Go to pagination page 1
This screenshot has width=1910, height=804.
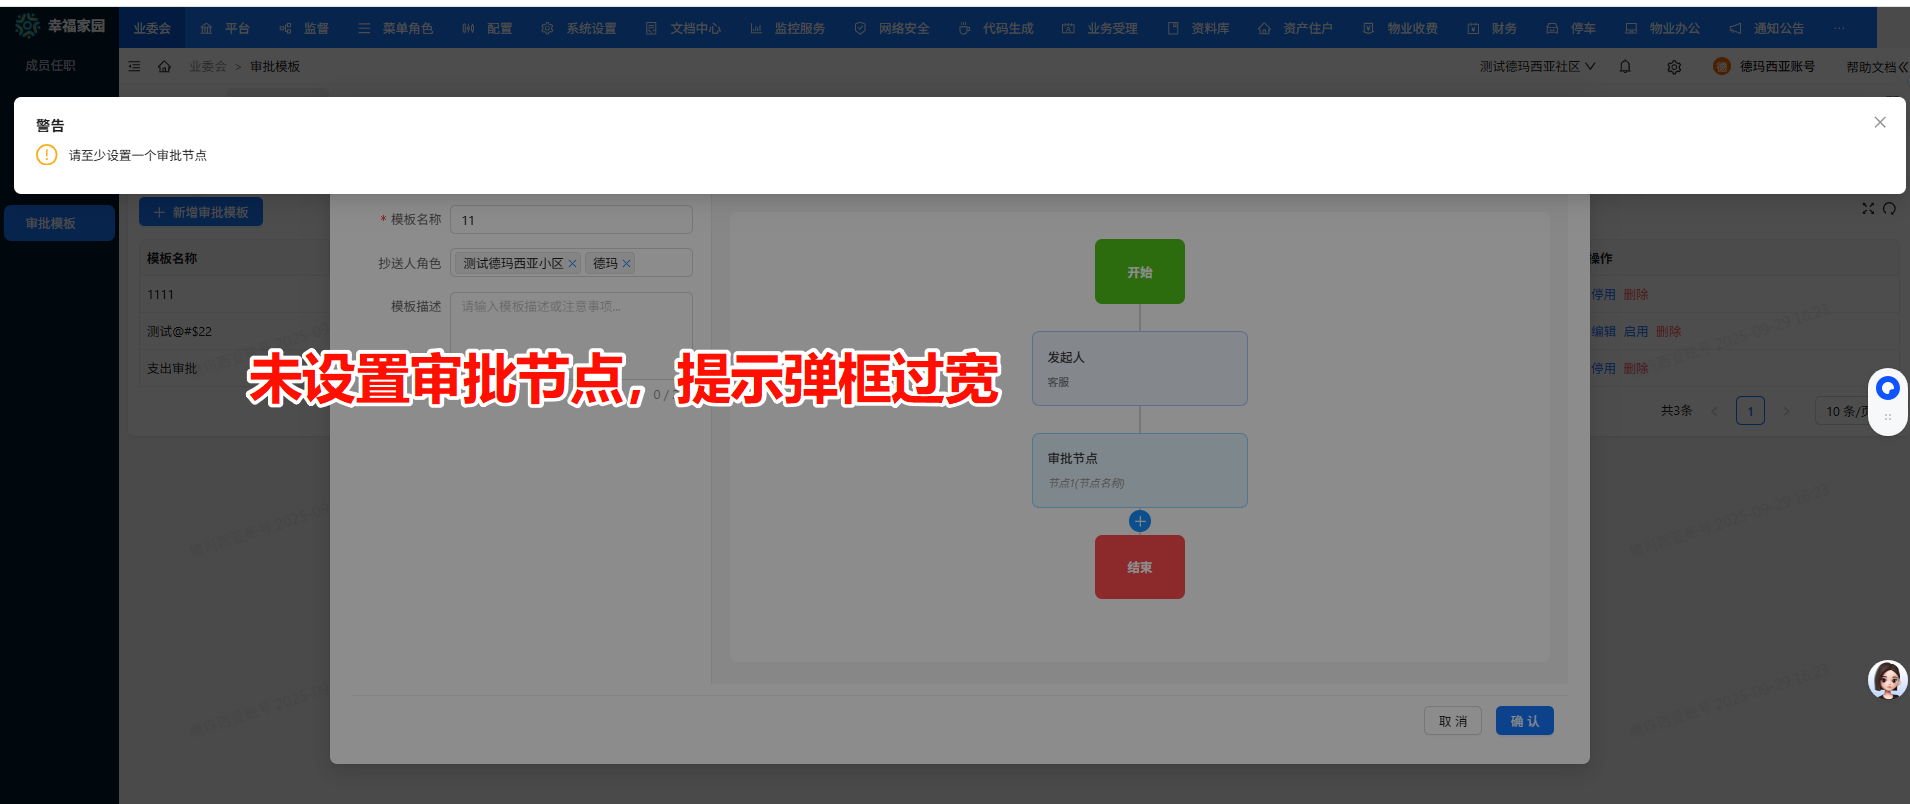point(1750,411)
